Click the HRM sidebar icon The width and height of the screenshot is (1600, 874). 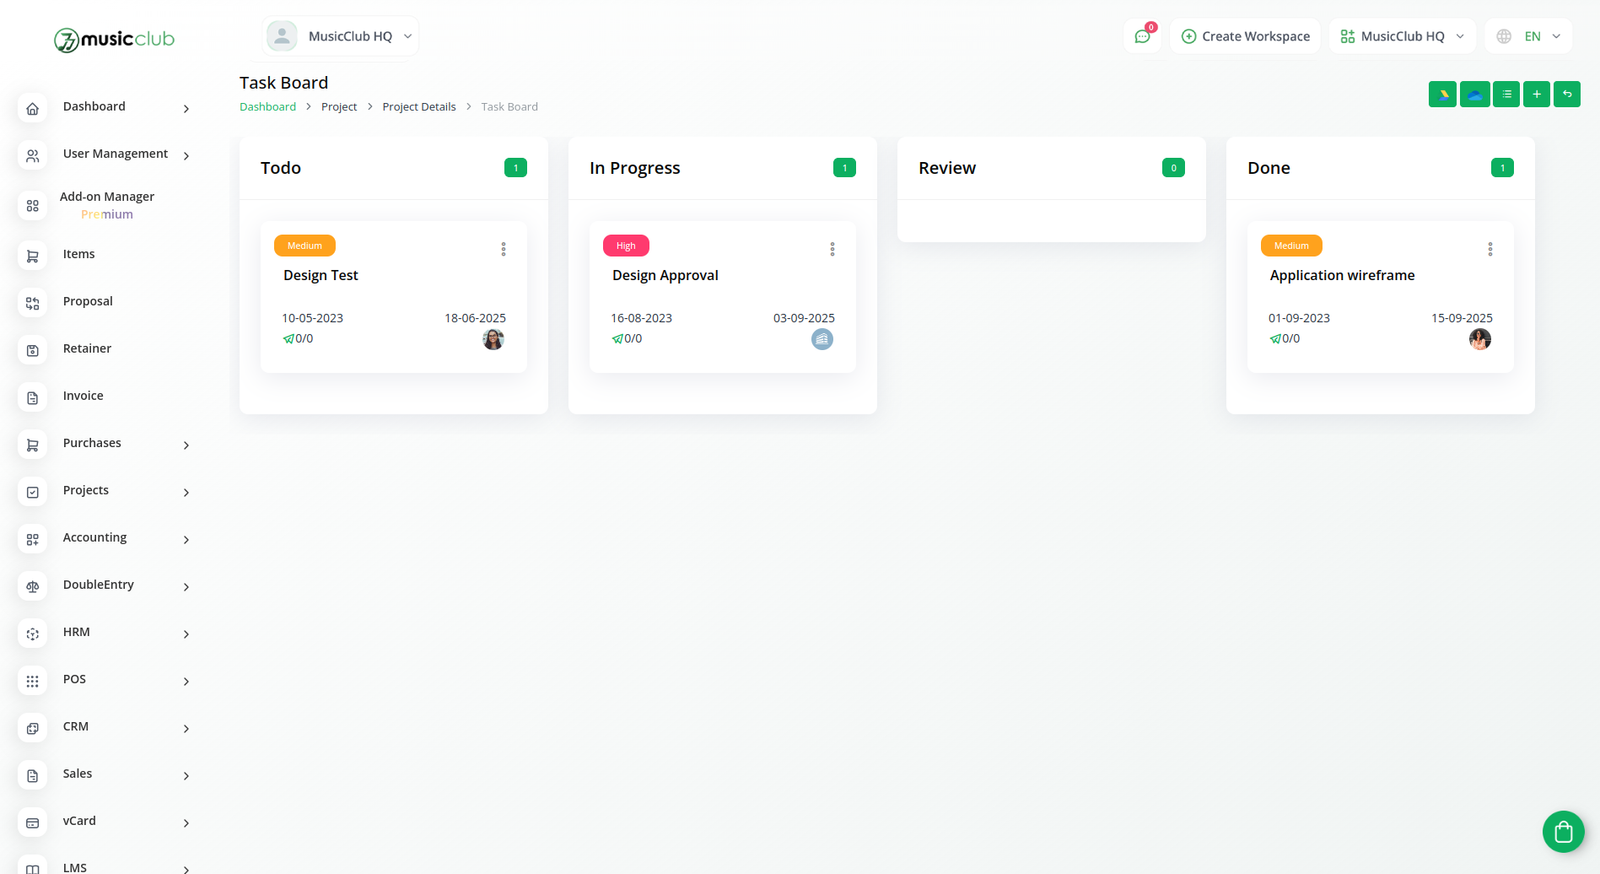(x=32, y=634)
